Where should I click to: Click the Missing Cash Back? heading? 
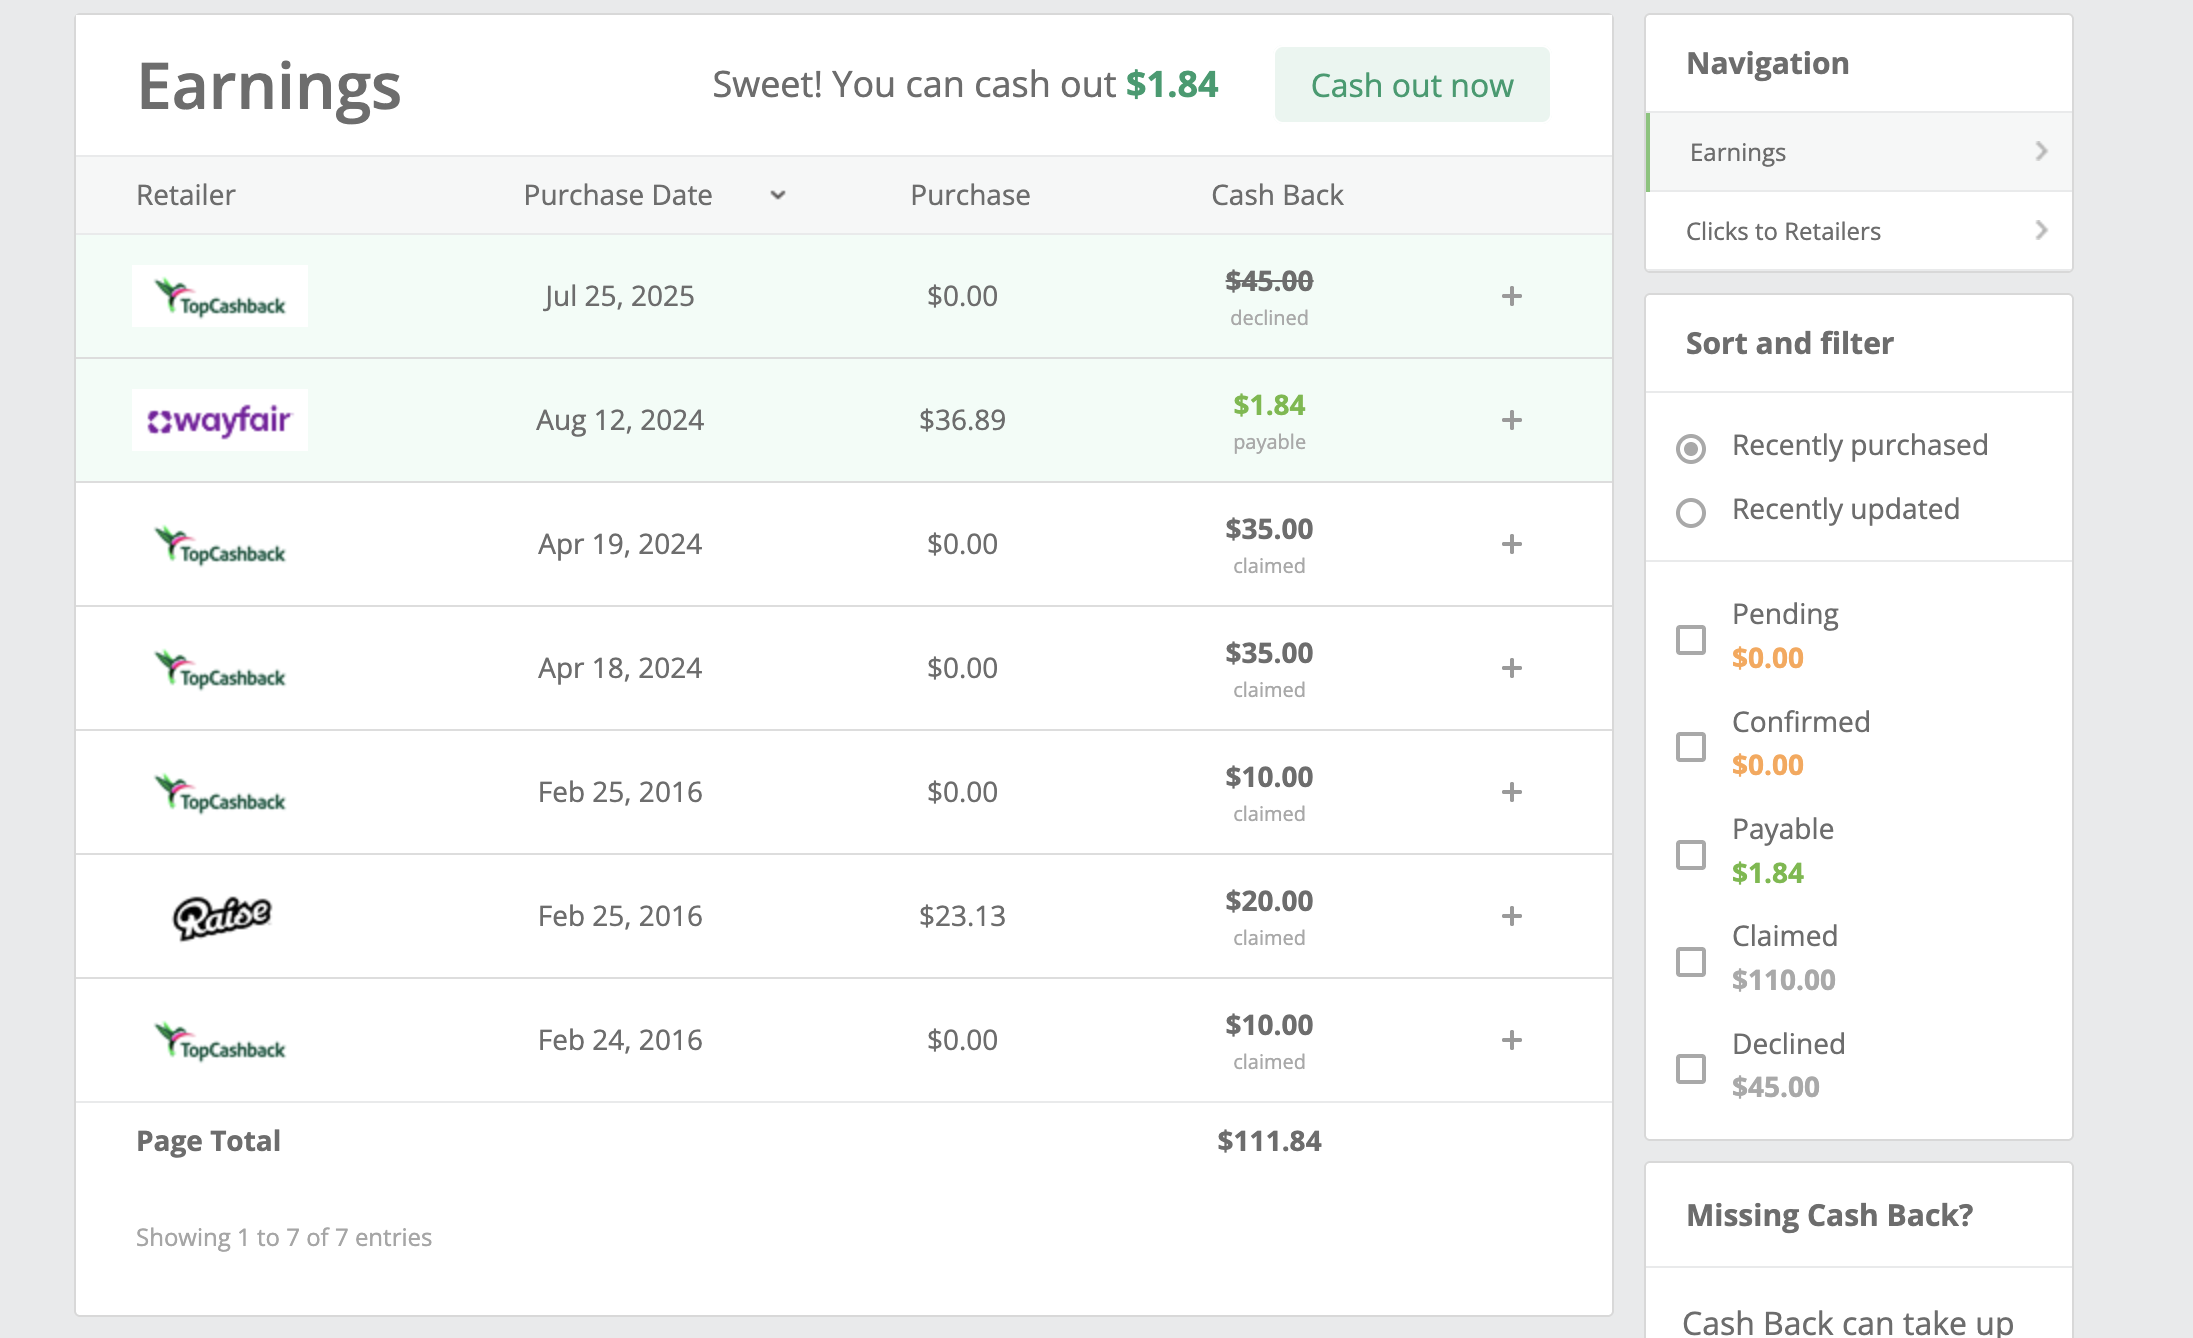pyautogui.click(x=1829, y=1215)
